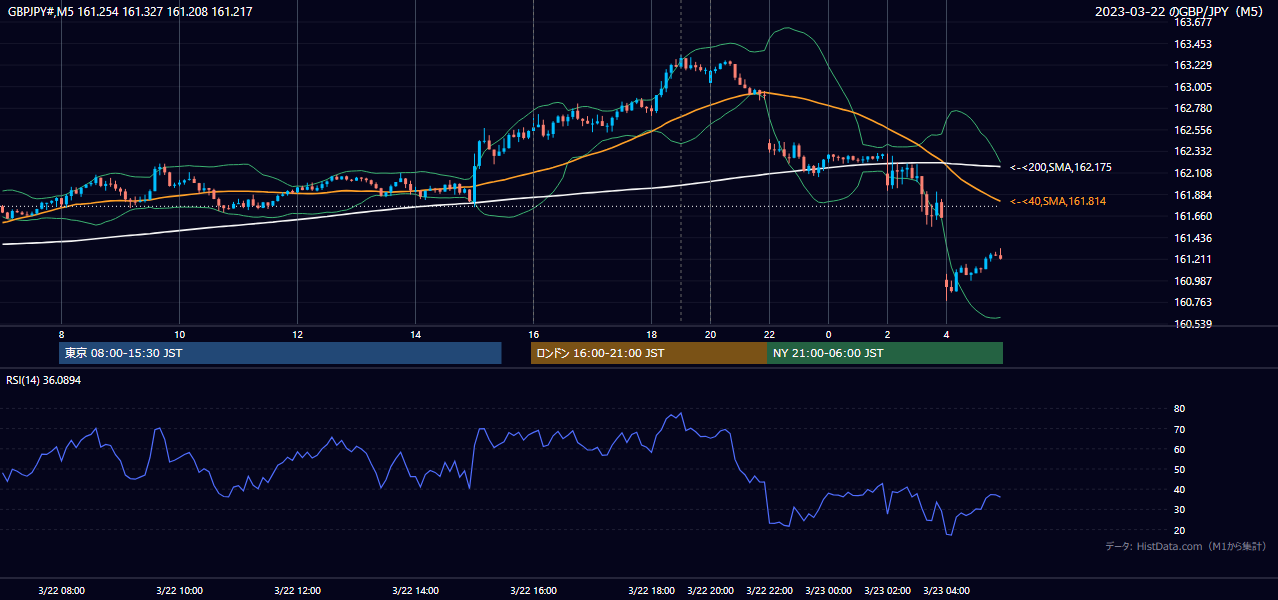Click price scale value 160.987
The width and height of the screenshot is (1278, 600).
[x=1192, y=281]
